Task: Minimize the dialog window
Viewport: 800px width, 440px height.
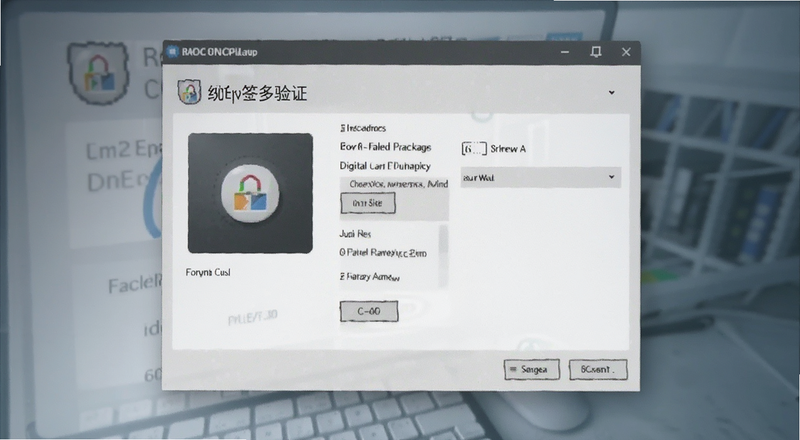Action: coord(565,52)
